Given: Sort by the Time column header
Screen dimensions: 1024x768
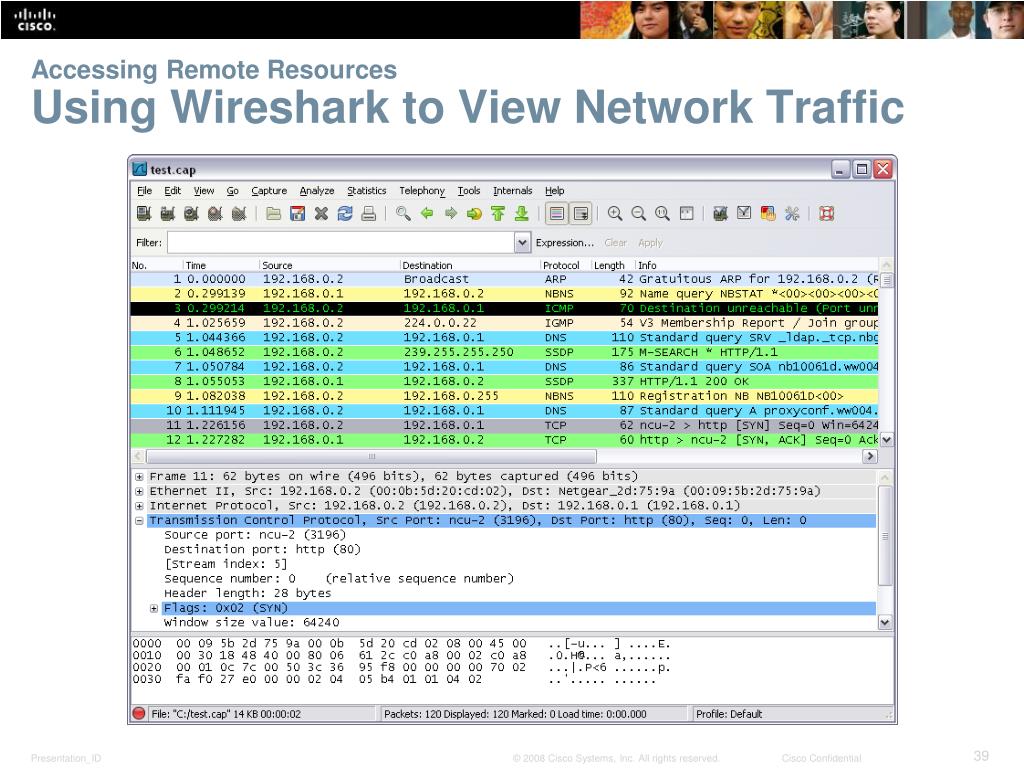Looking at the screenshot, I should [221, 265].
